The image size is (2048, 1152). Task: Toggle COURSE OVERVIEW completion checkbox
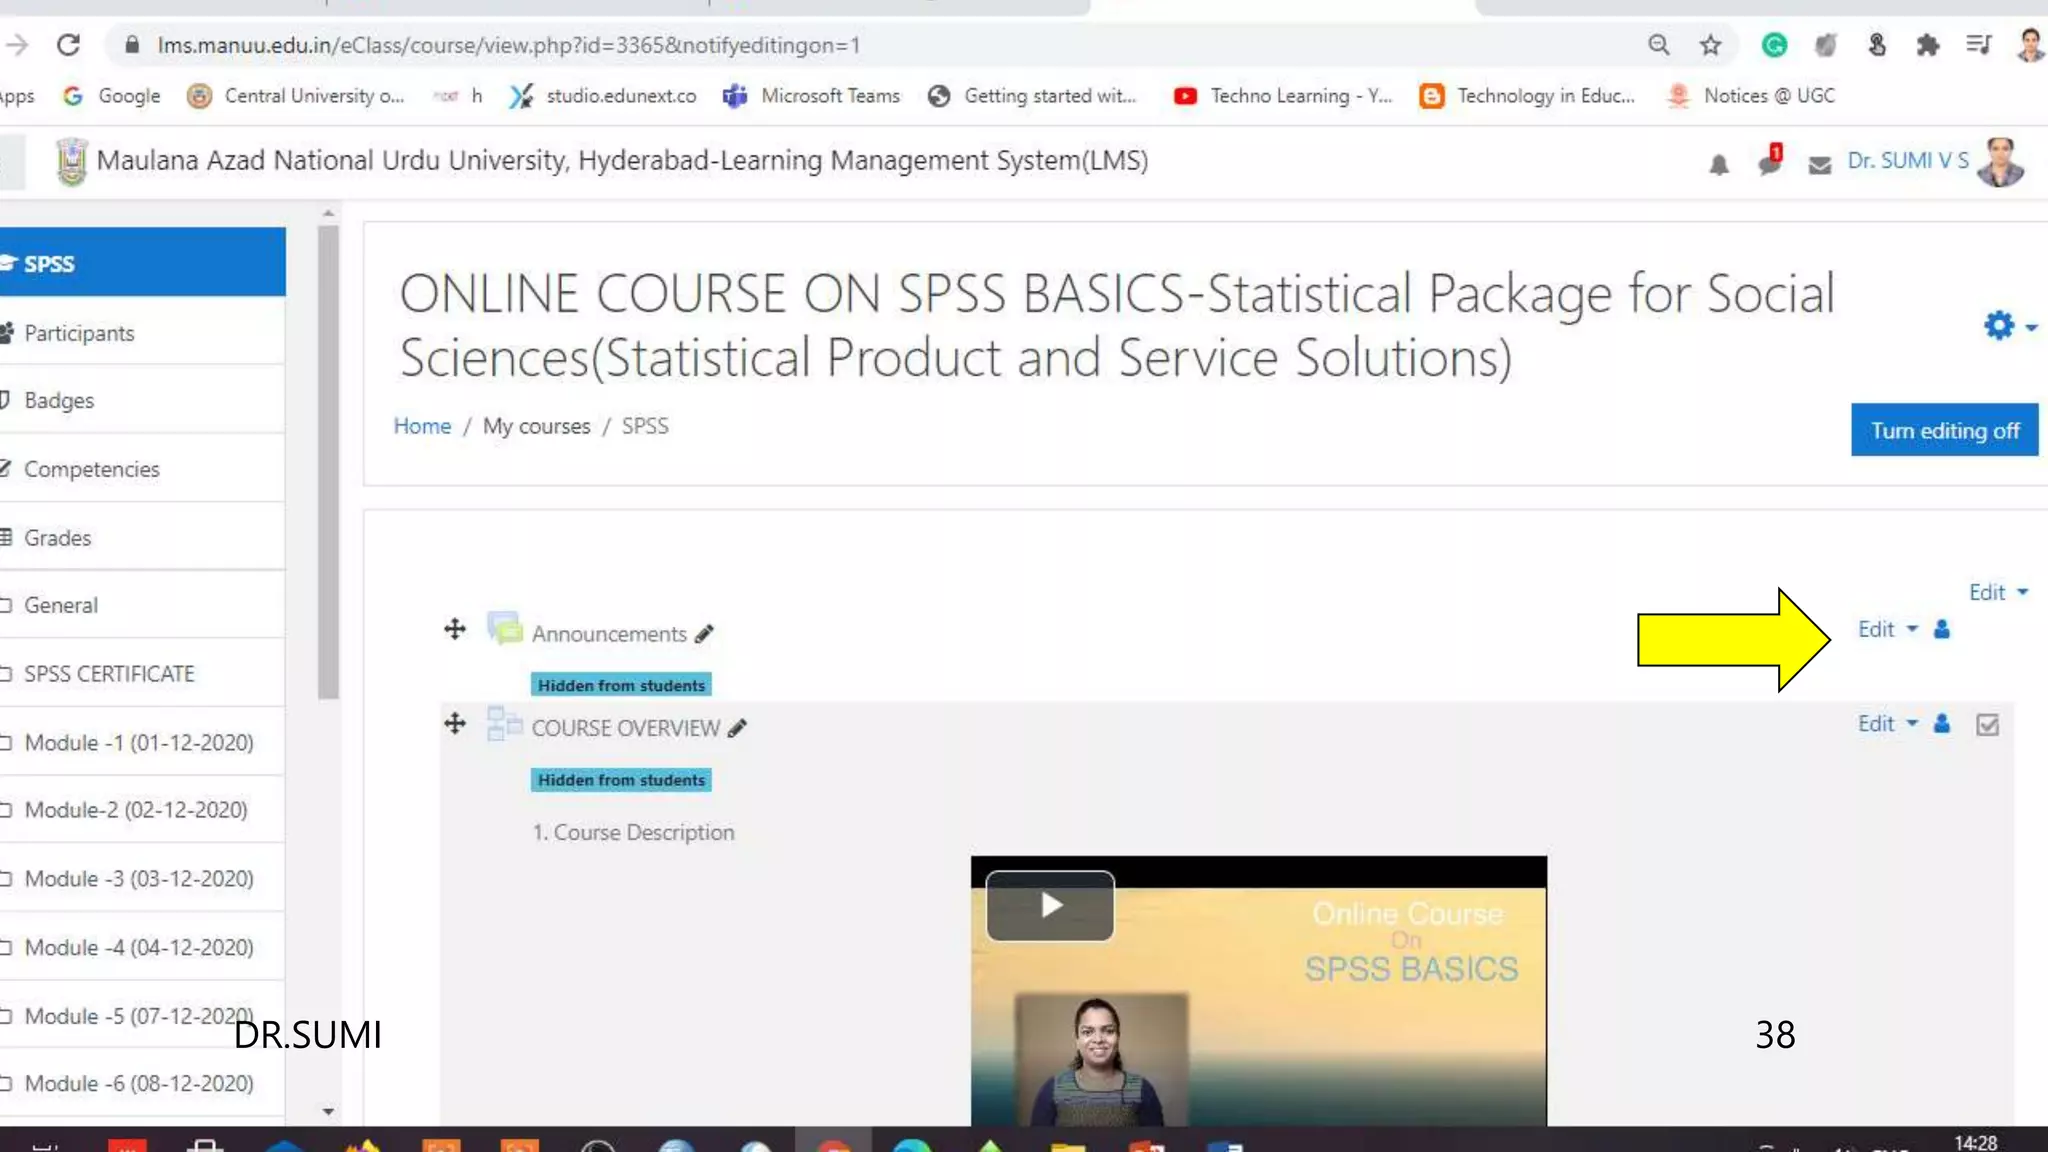[x=1987, y=724]
